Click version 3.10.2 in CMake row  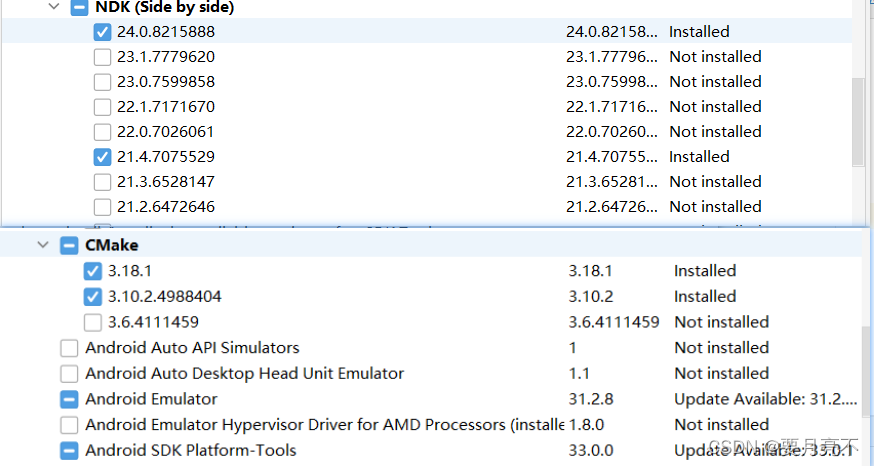591,297
